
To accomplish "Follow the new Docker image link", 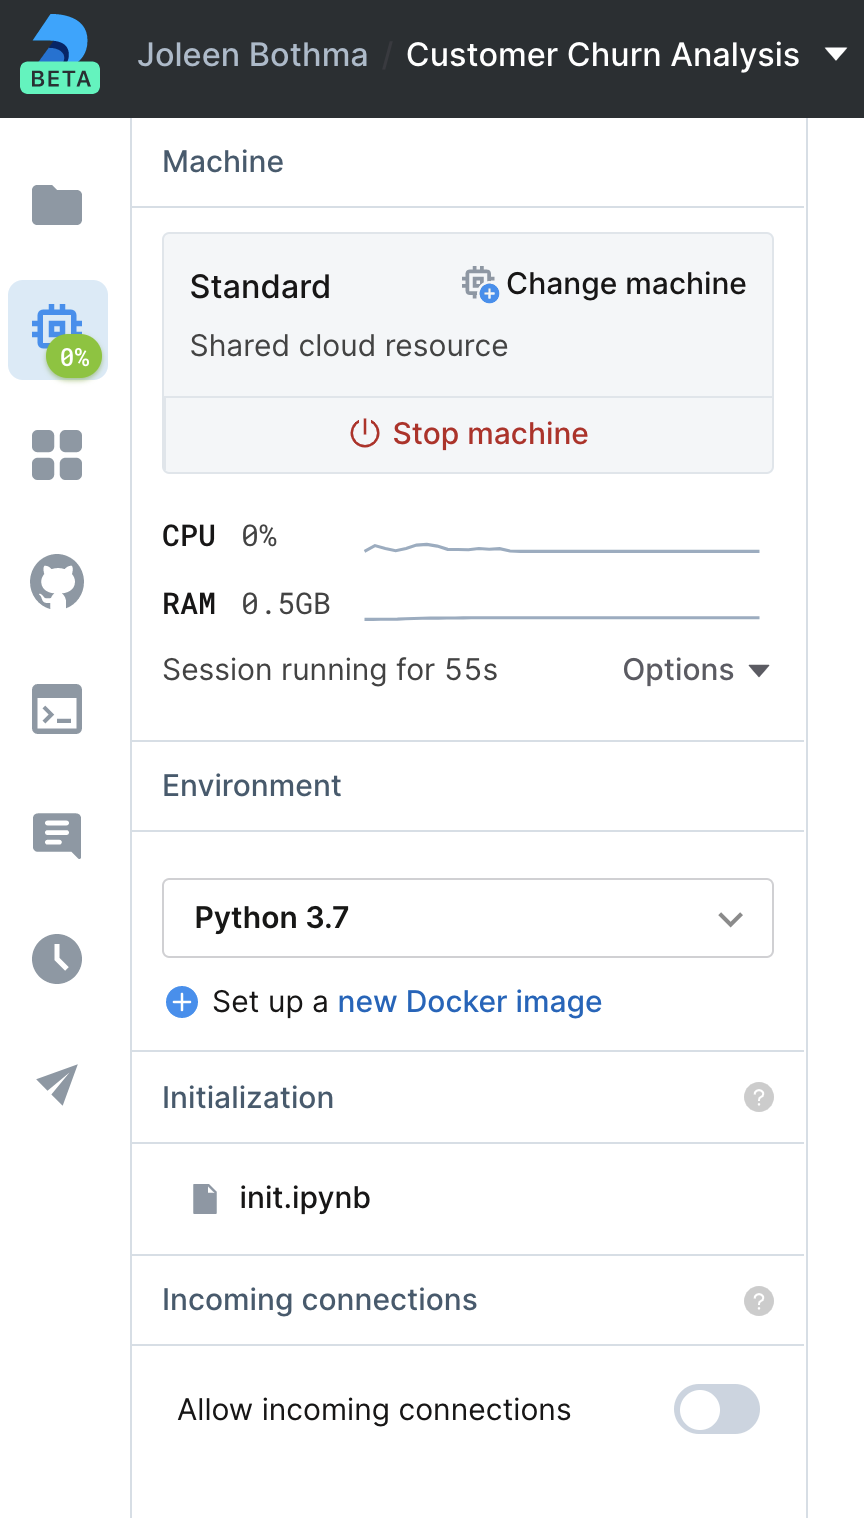I will [x=470, y=1002].
